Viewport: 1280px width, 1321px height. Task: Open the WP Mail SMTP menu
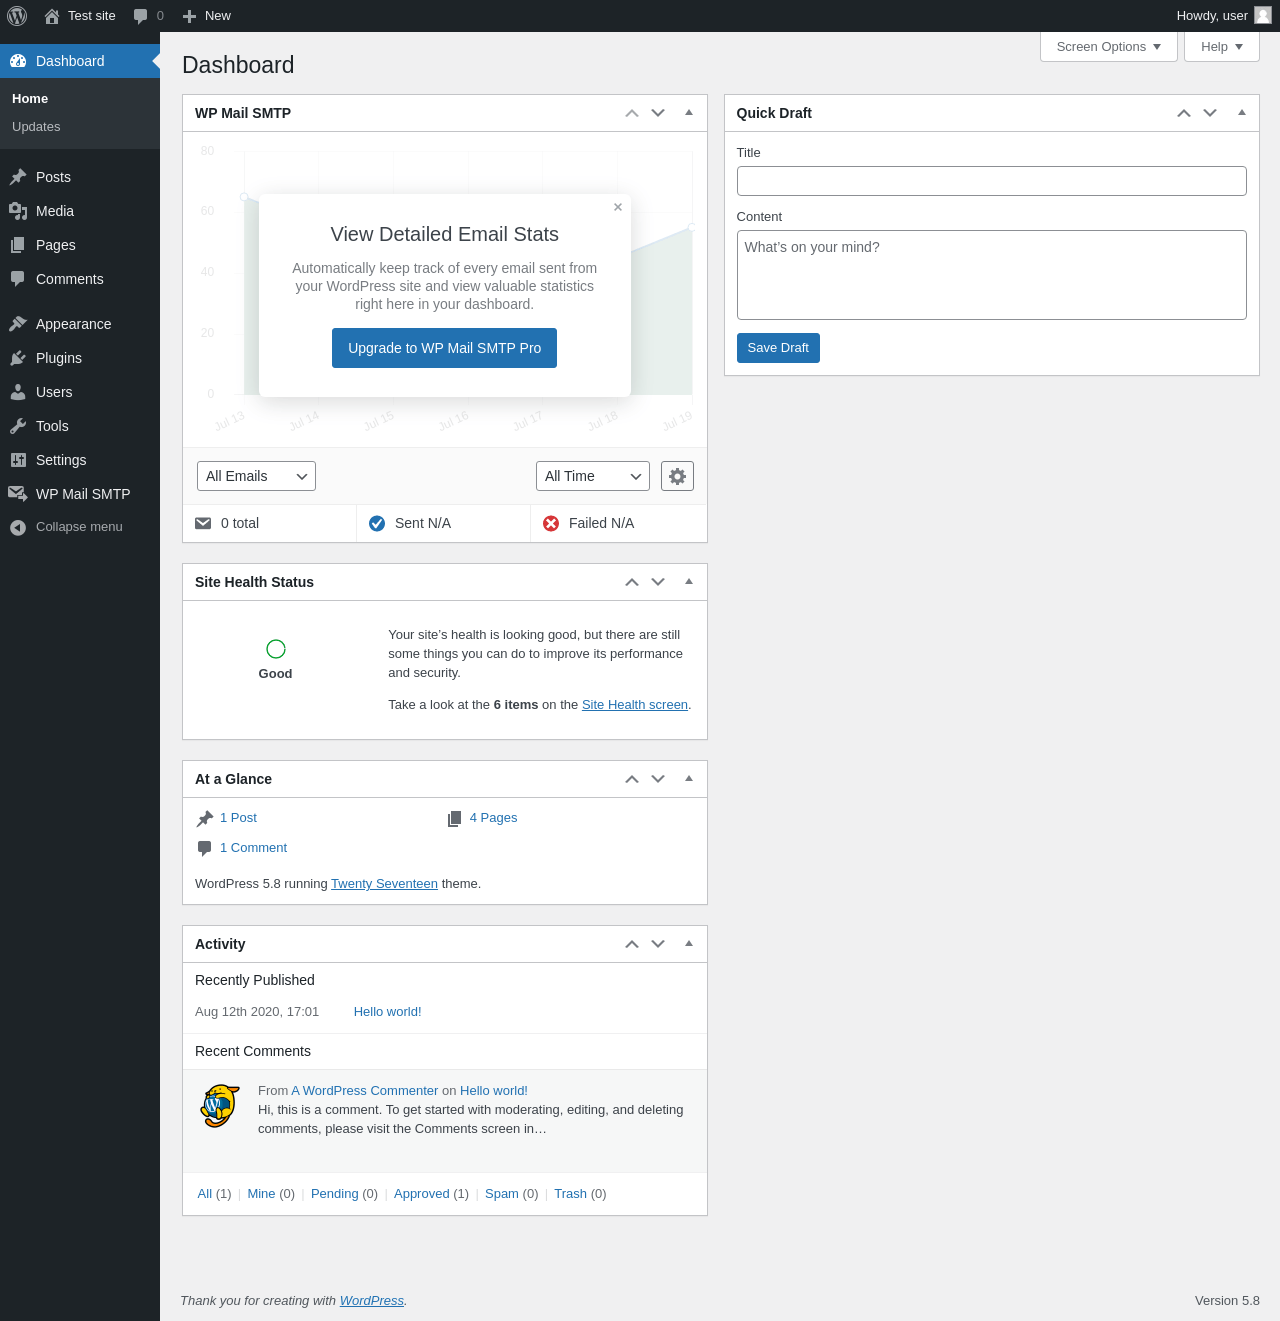80,494
